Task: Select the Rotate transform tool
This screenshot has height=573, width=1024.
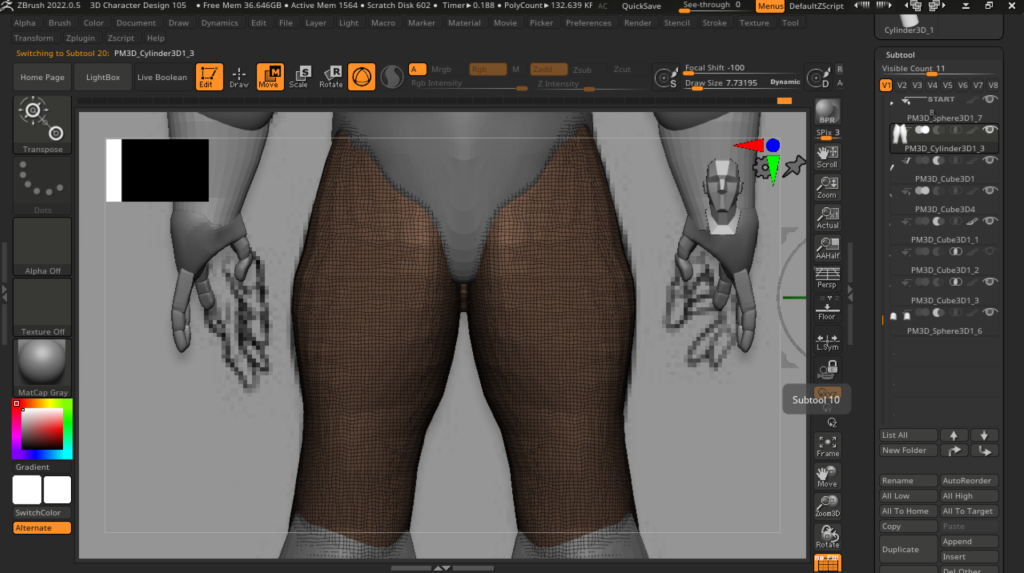Action: 331,77
